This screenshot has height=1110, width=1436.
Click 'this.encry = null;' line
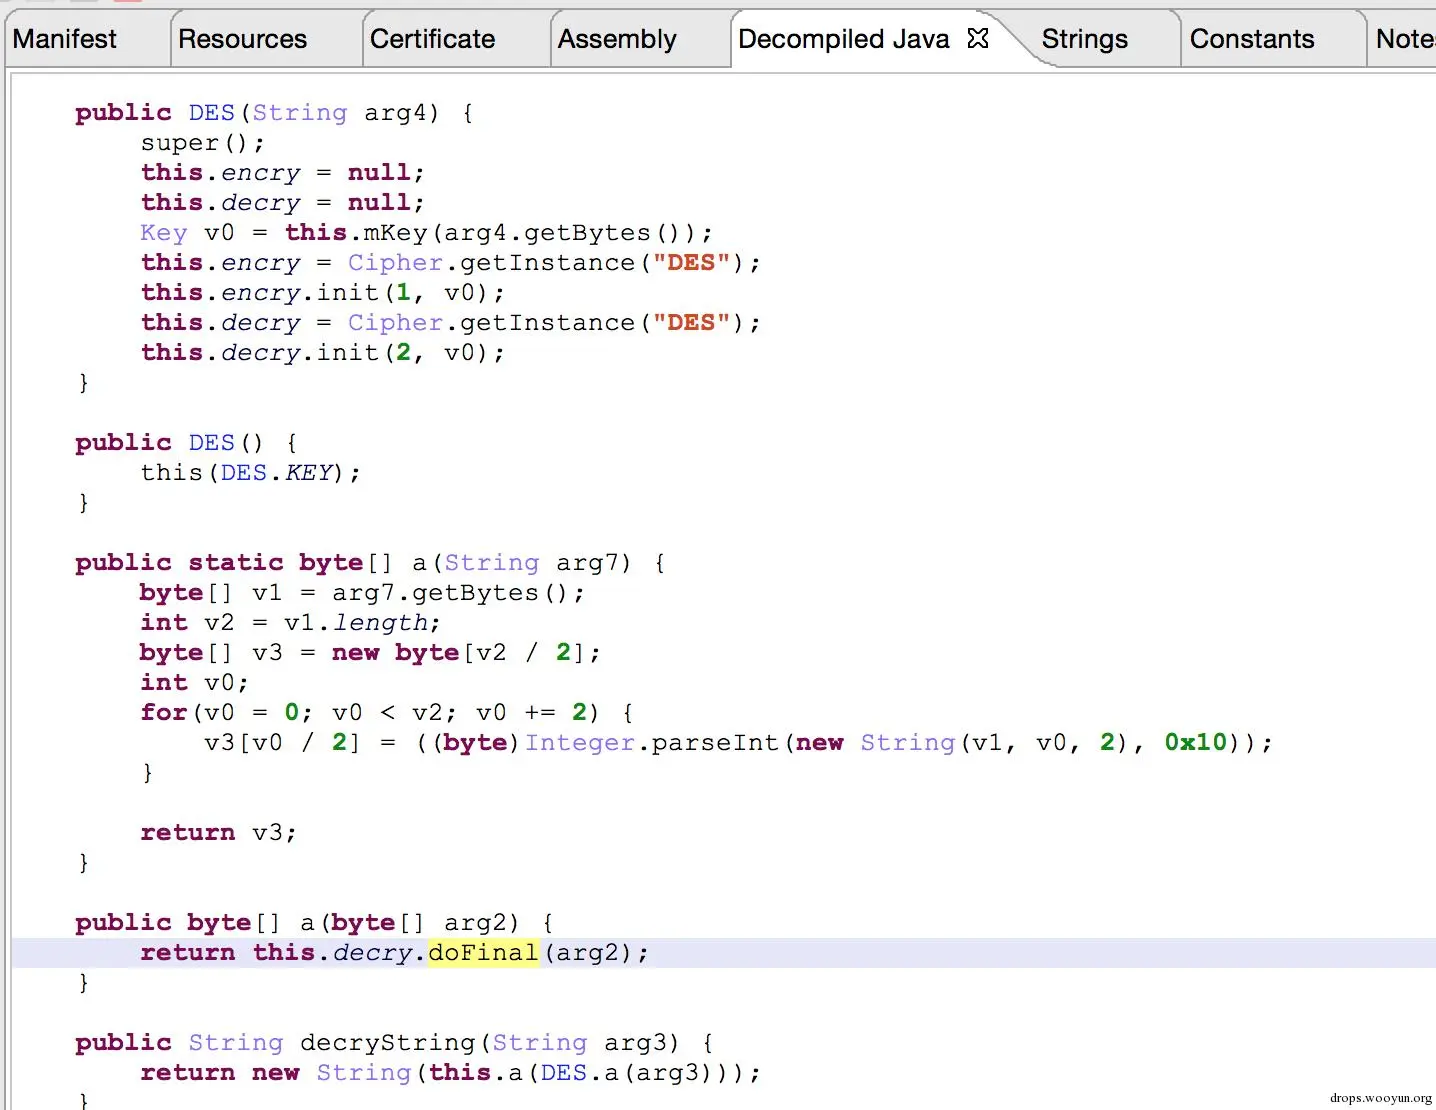tap(282, 173)
